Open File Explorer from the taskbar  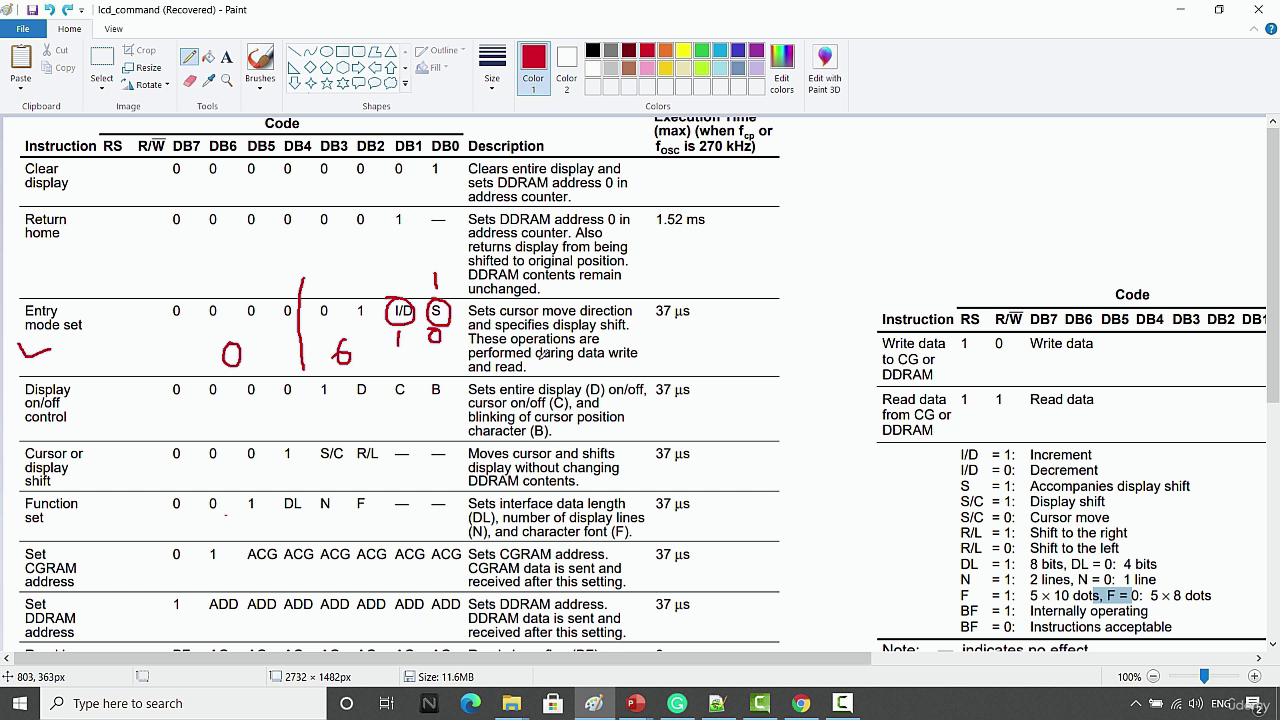coord(511,703)
